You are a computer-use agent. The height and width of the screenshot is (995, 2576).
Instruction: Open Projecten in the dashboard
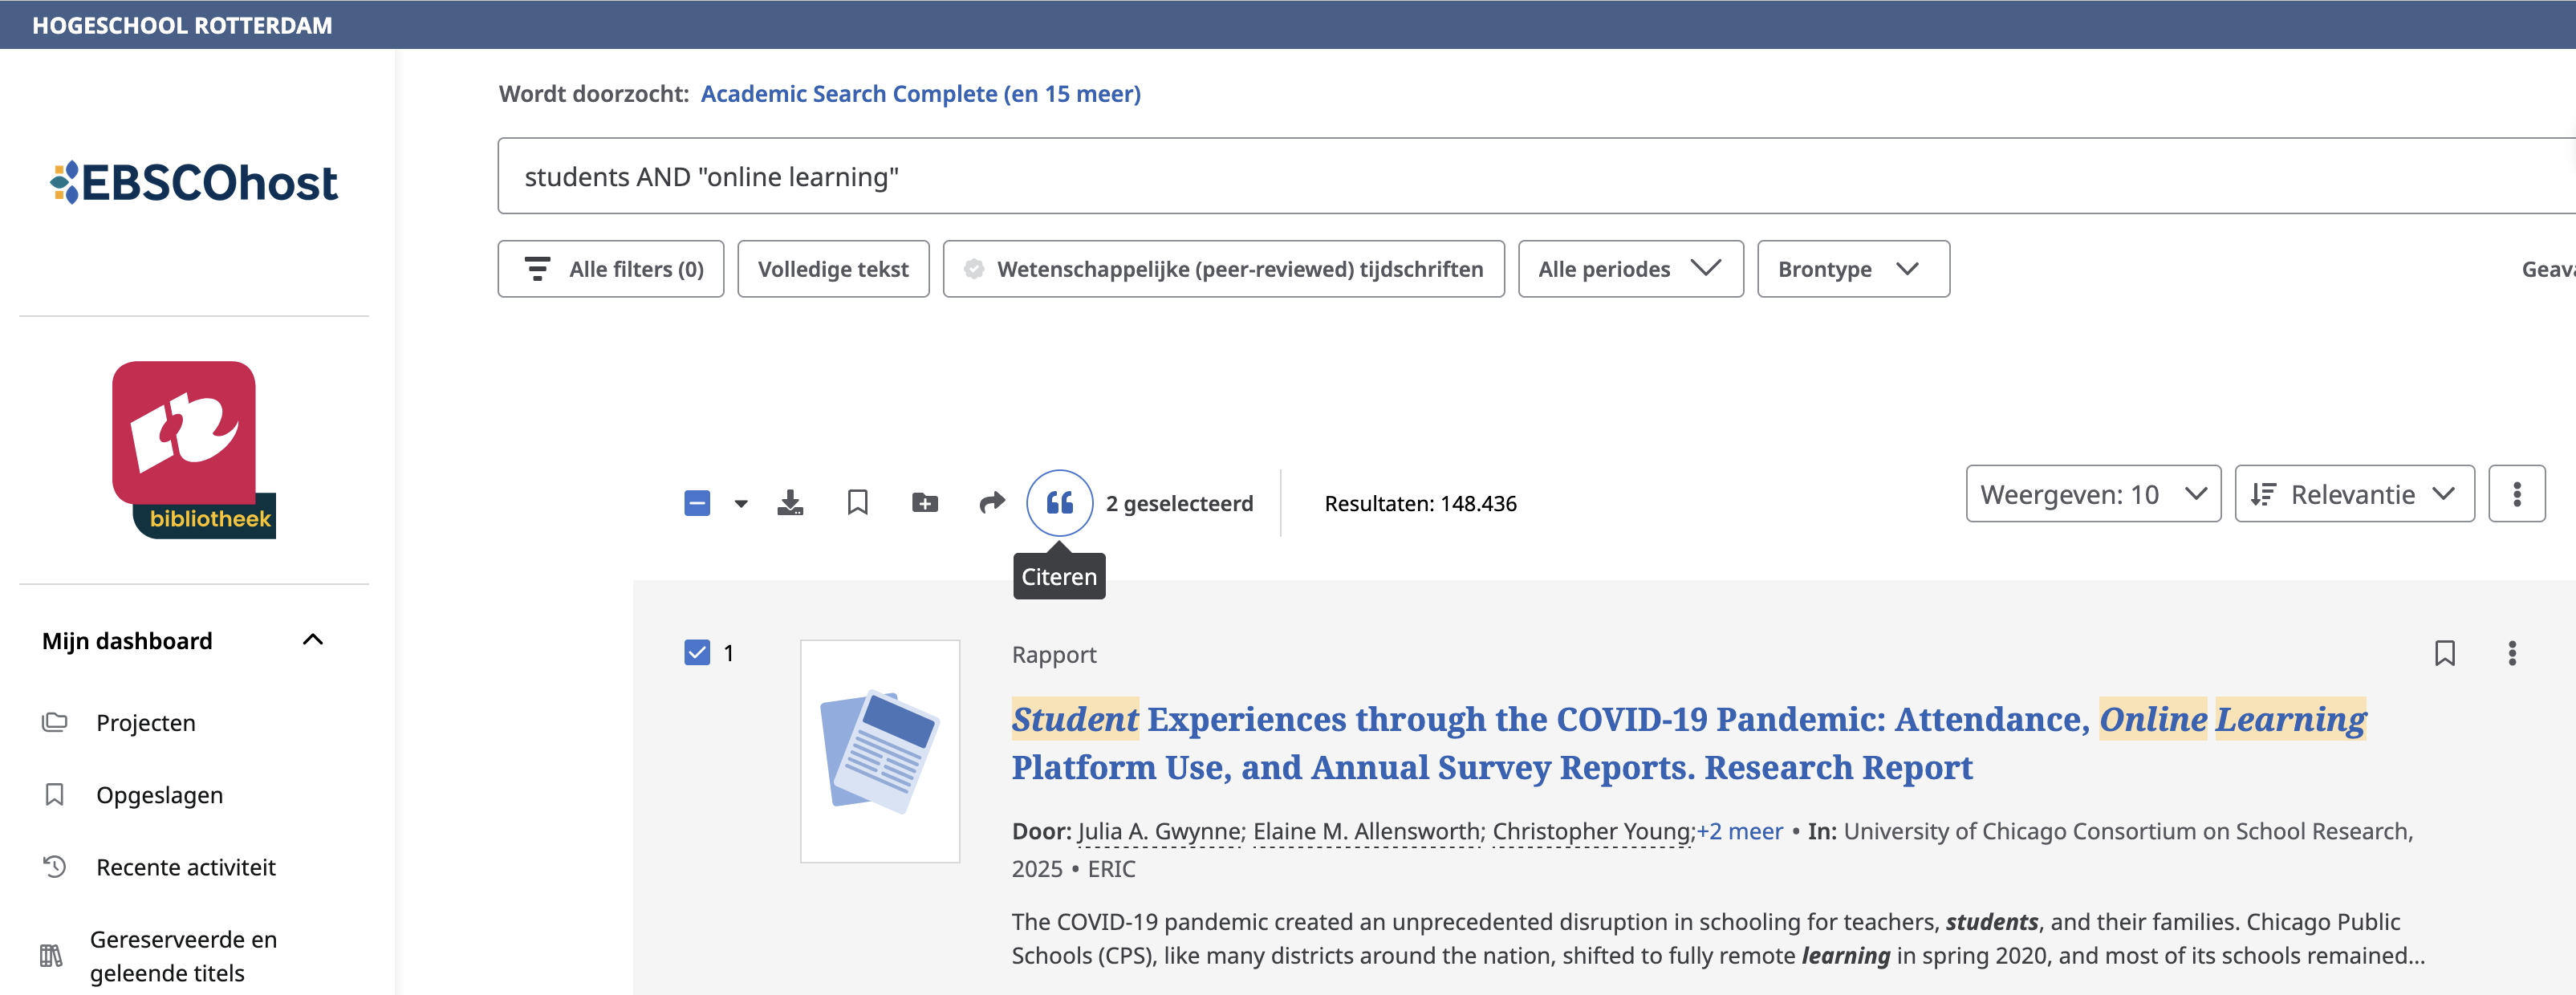(x=145, y=722)
